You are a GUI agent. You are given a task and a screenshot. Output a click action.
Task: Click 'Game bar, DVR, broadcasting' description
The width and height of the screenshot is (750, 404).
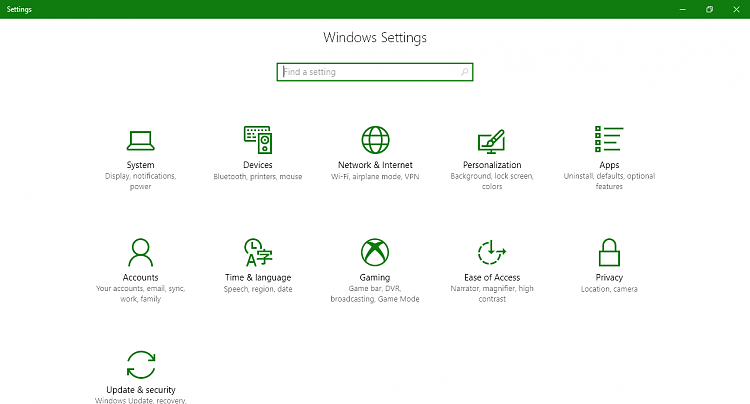[375, 294]
